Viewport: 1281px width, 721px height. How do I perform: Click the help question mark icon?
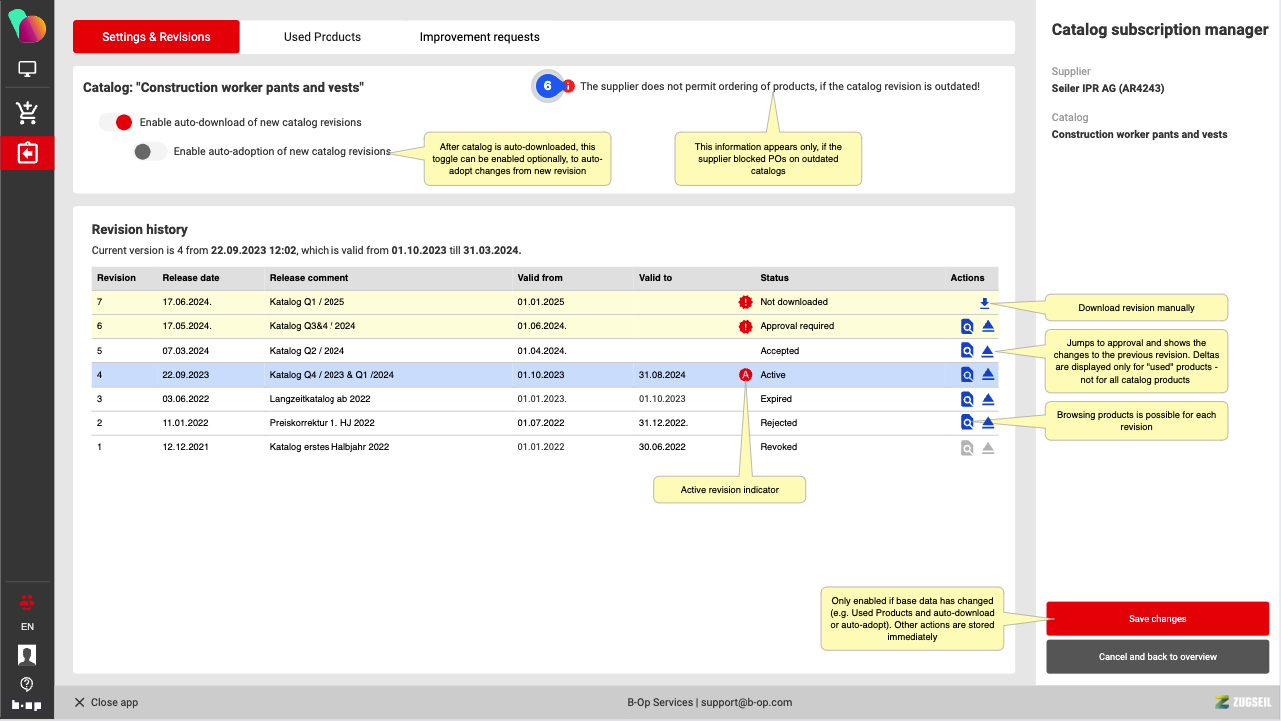pos(27,684)
